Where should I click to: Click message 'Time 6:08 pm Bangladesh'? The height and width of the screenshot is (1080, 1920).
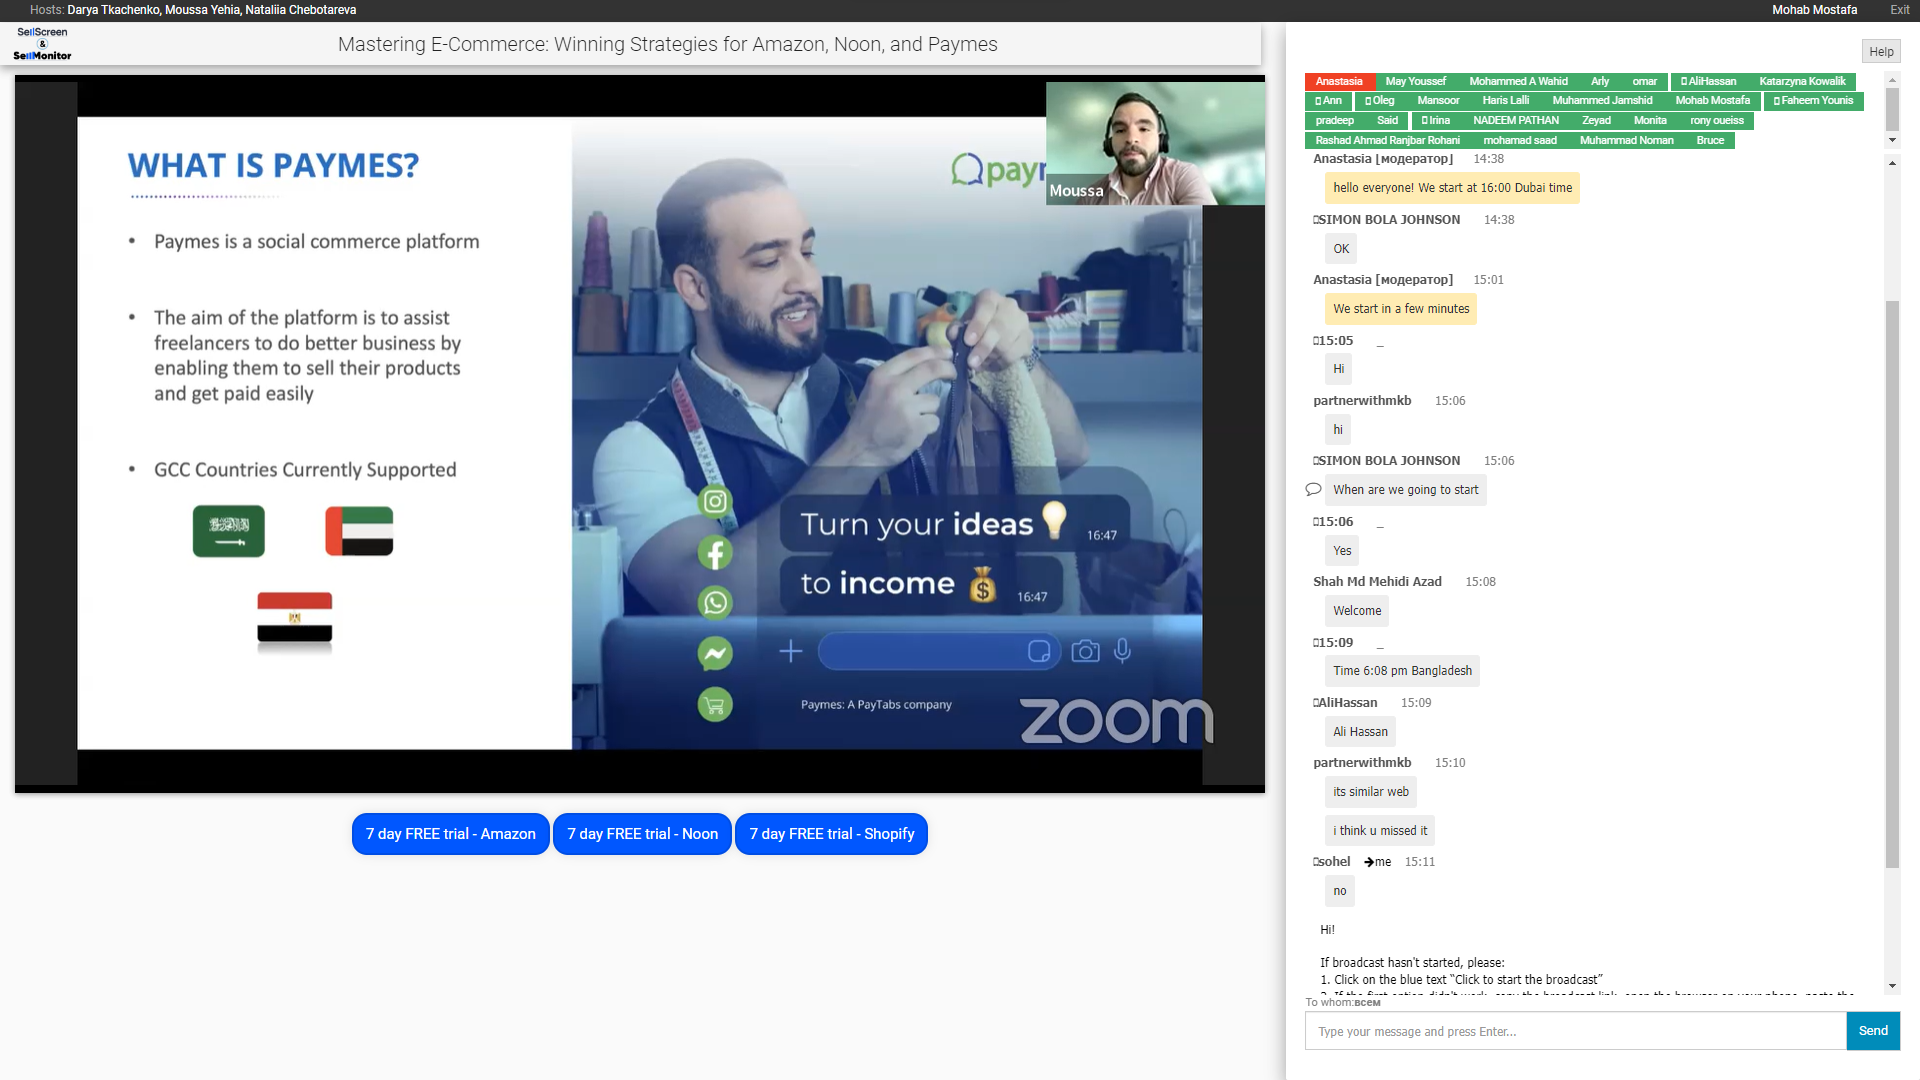tap(1402, 671)
